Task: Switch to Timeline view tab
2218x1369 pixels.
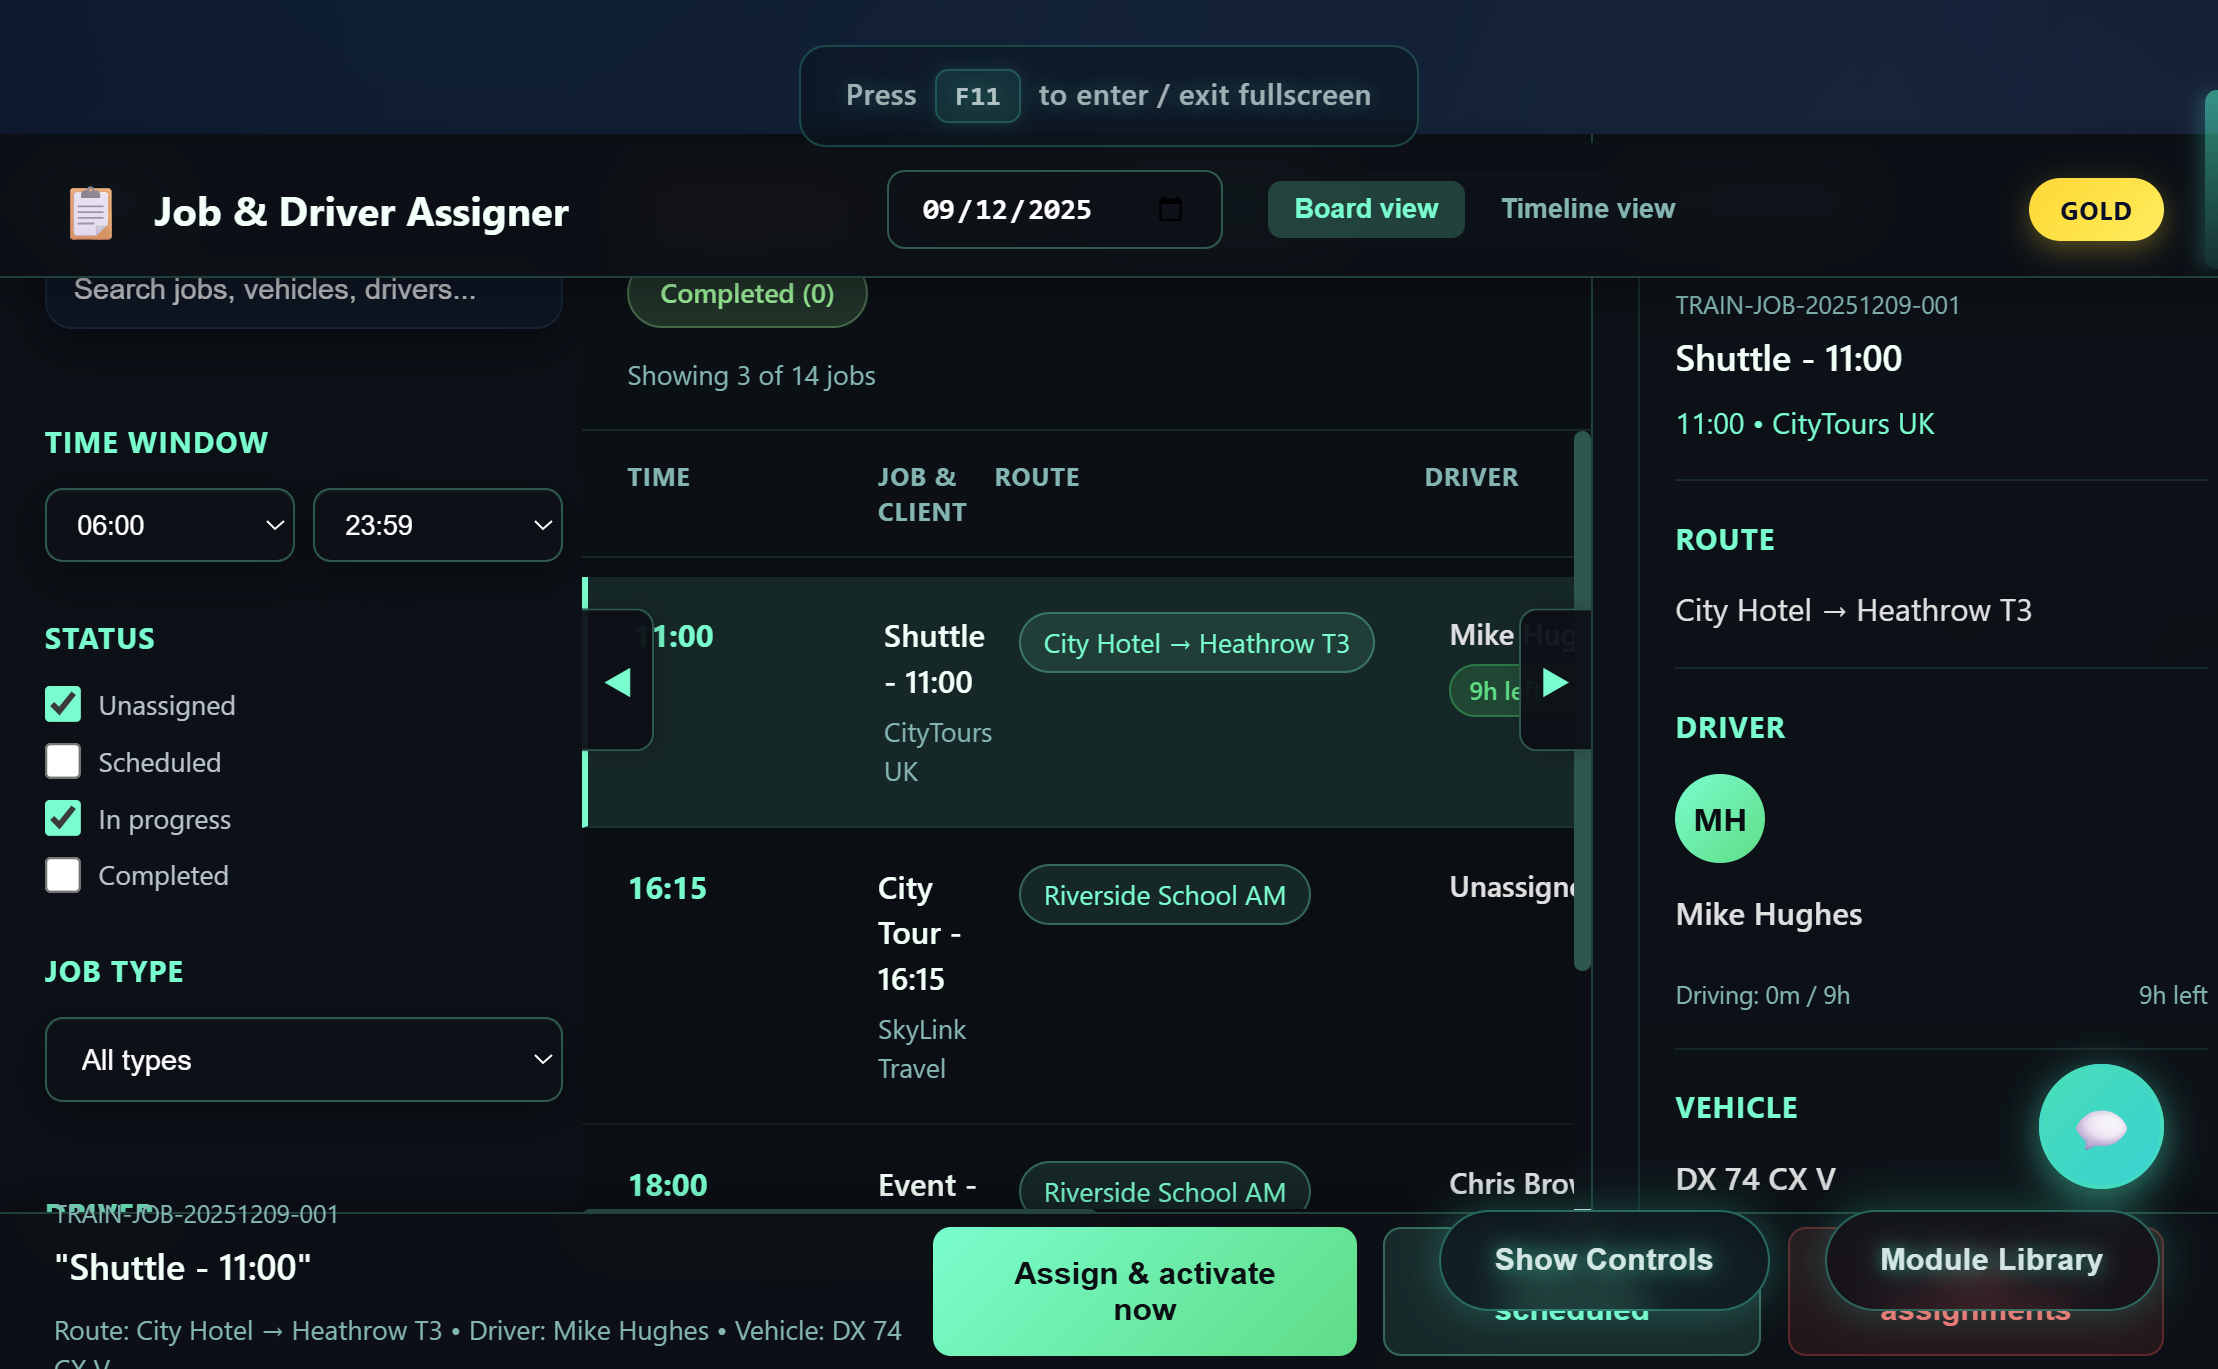Action: tap(1588, 209)
